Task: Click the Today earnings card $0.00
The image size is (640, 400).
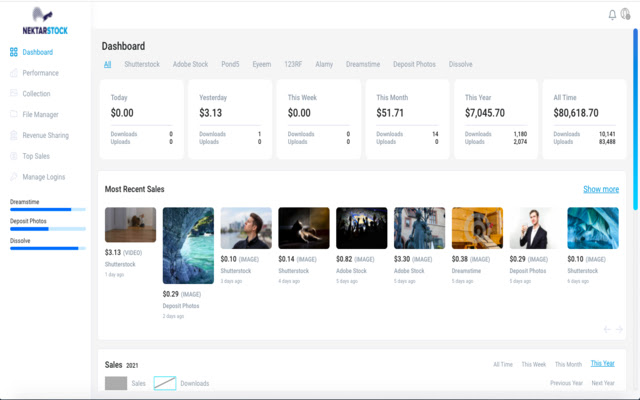Action: click(x=141, y=119)
